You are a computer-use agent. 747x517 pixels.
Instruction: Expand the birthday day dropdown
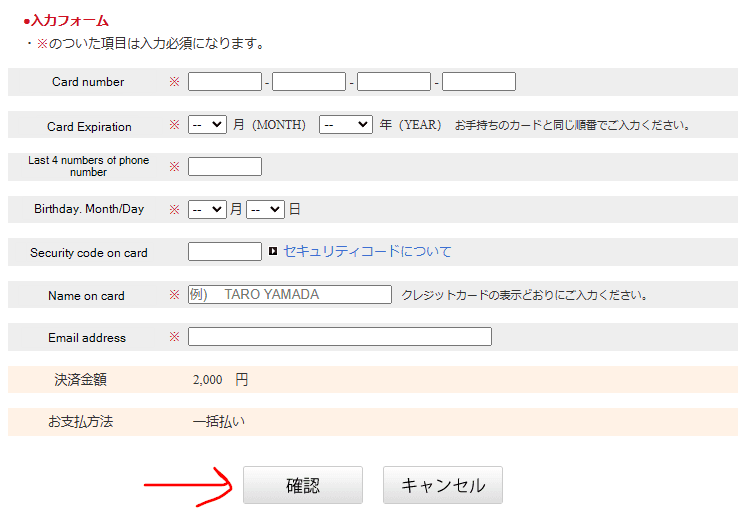click(x=266, y=210)
